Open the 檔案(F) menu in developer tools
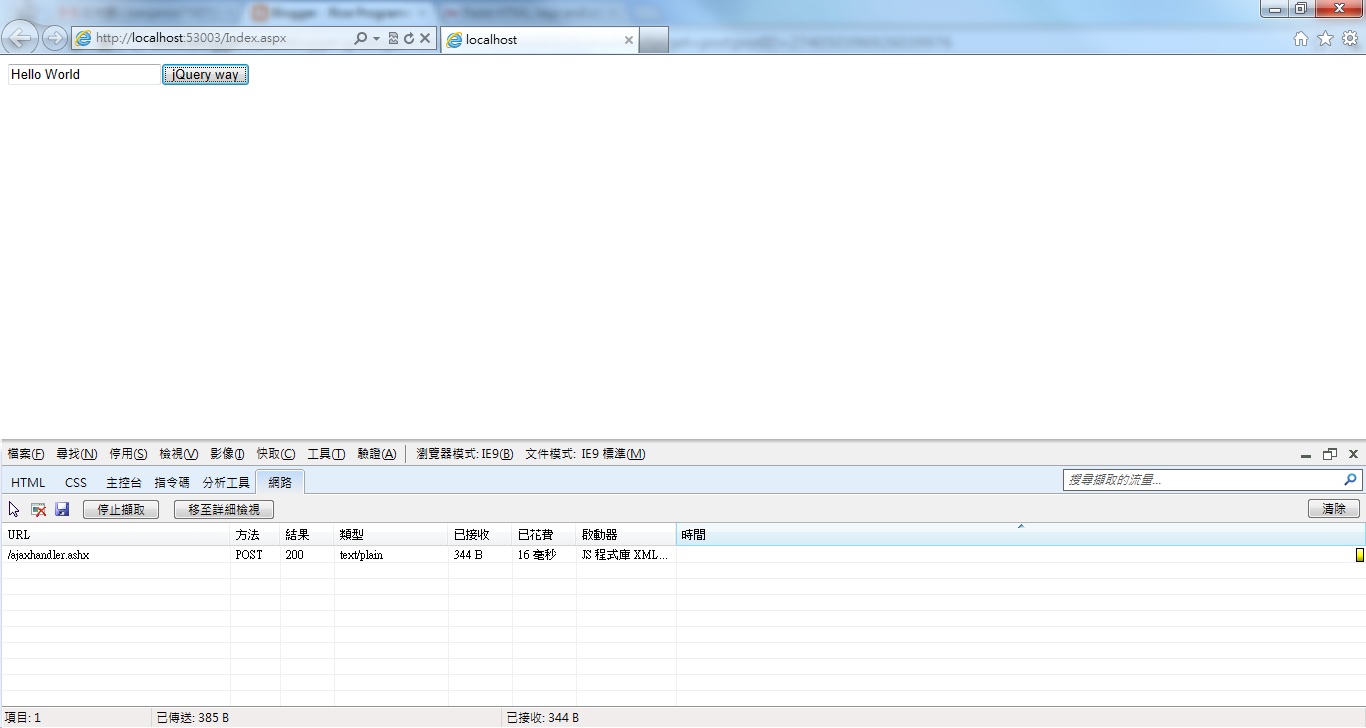1366x728 pixels. 26,454
